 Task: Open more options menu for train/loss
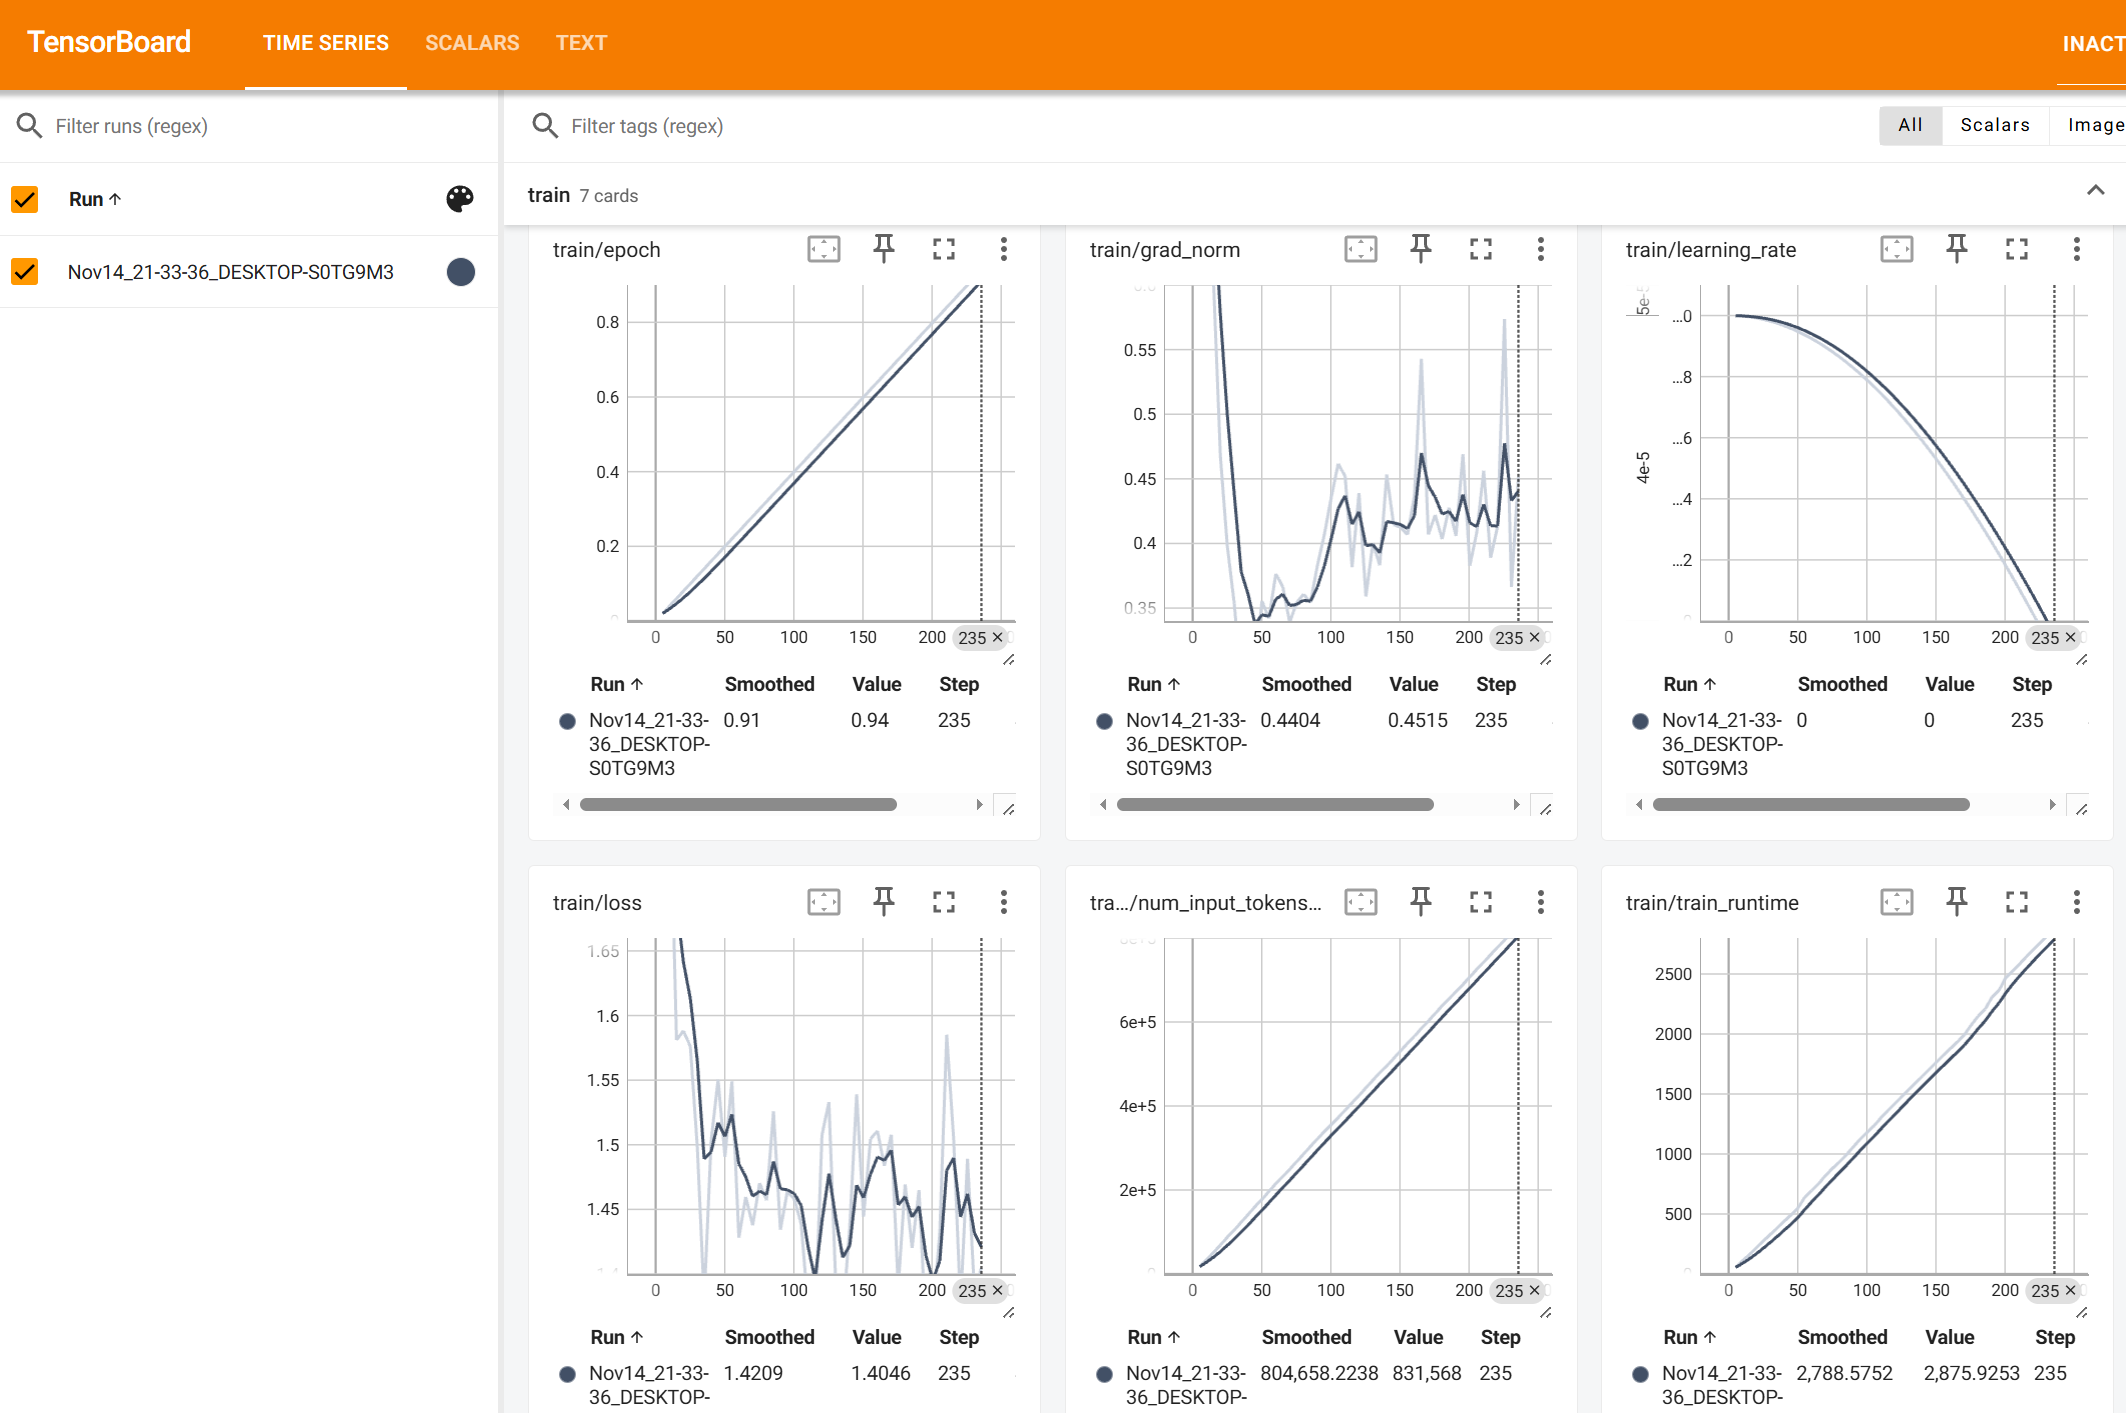[1003, 902]
